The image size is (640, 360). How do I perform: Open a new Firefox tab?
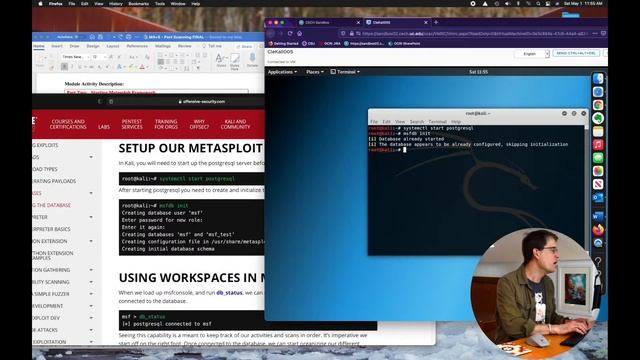coord(436,22)
